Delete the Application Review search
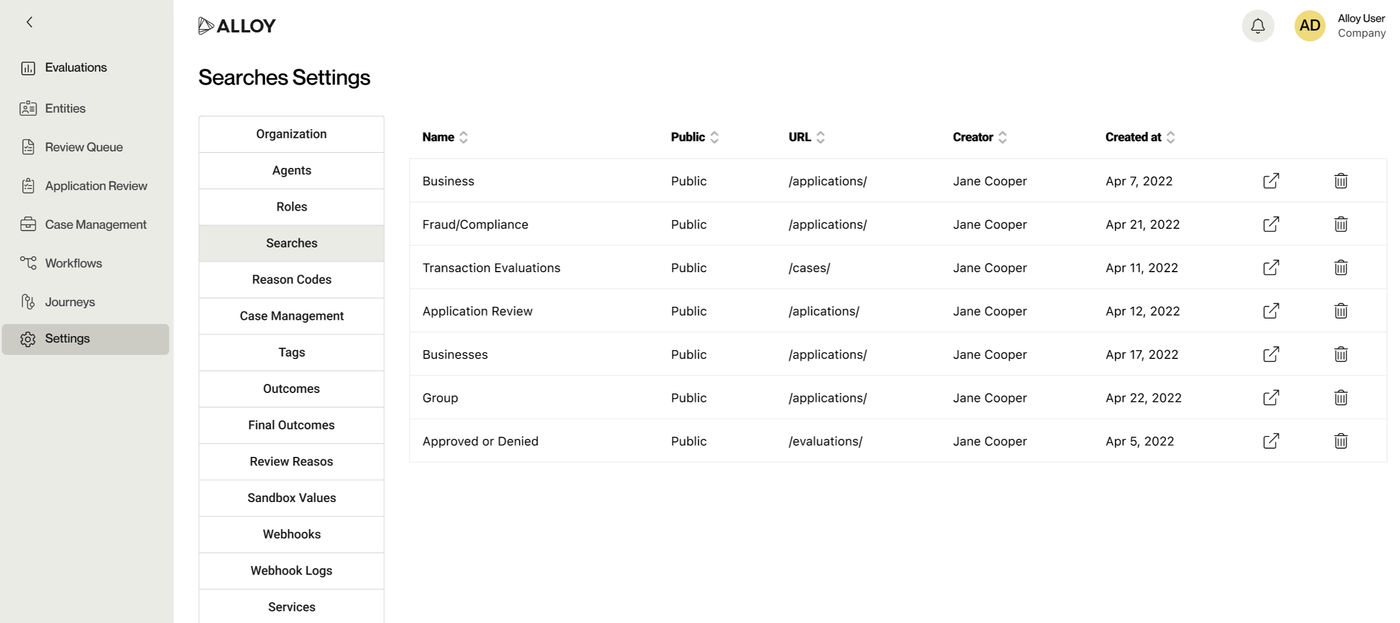1400x623 pixels. point(1341,311)
